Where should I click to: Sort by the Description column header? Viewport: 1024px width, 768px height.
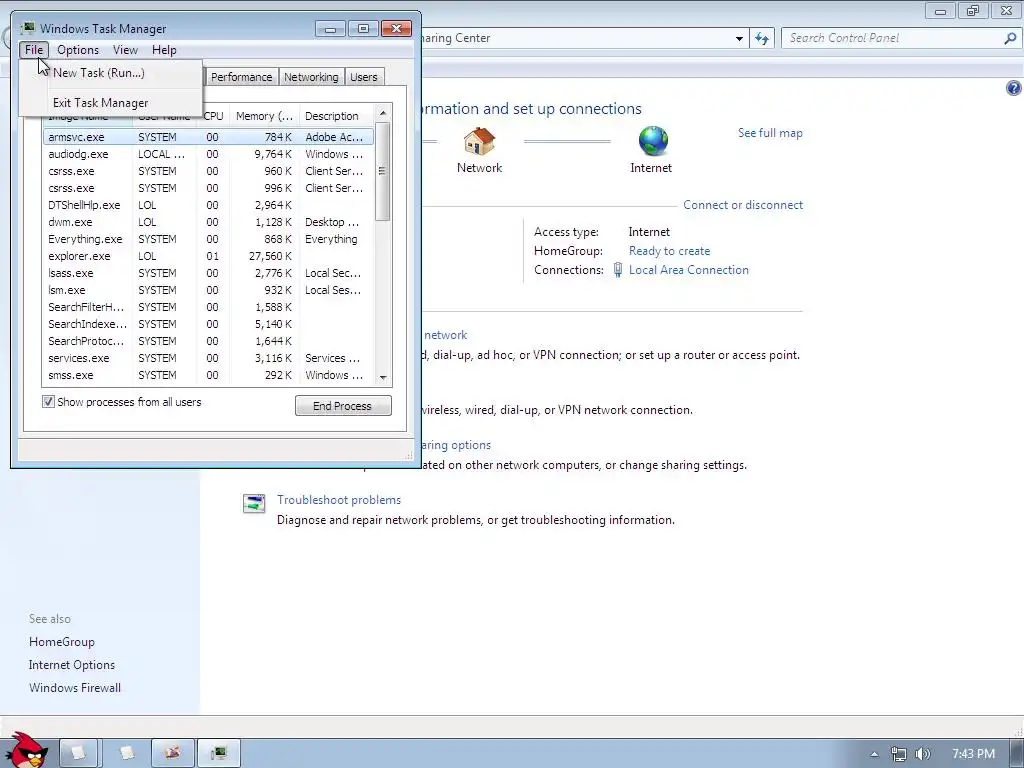(x=336, y=116)
